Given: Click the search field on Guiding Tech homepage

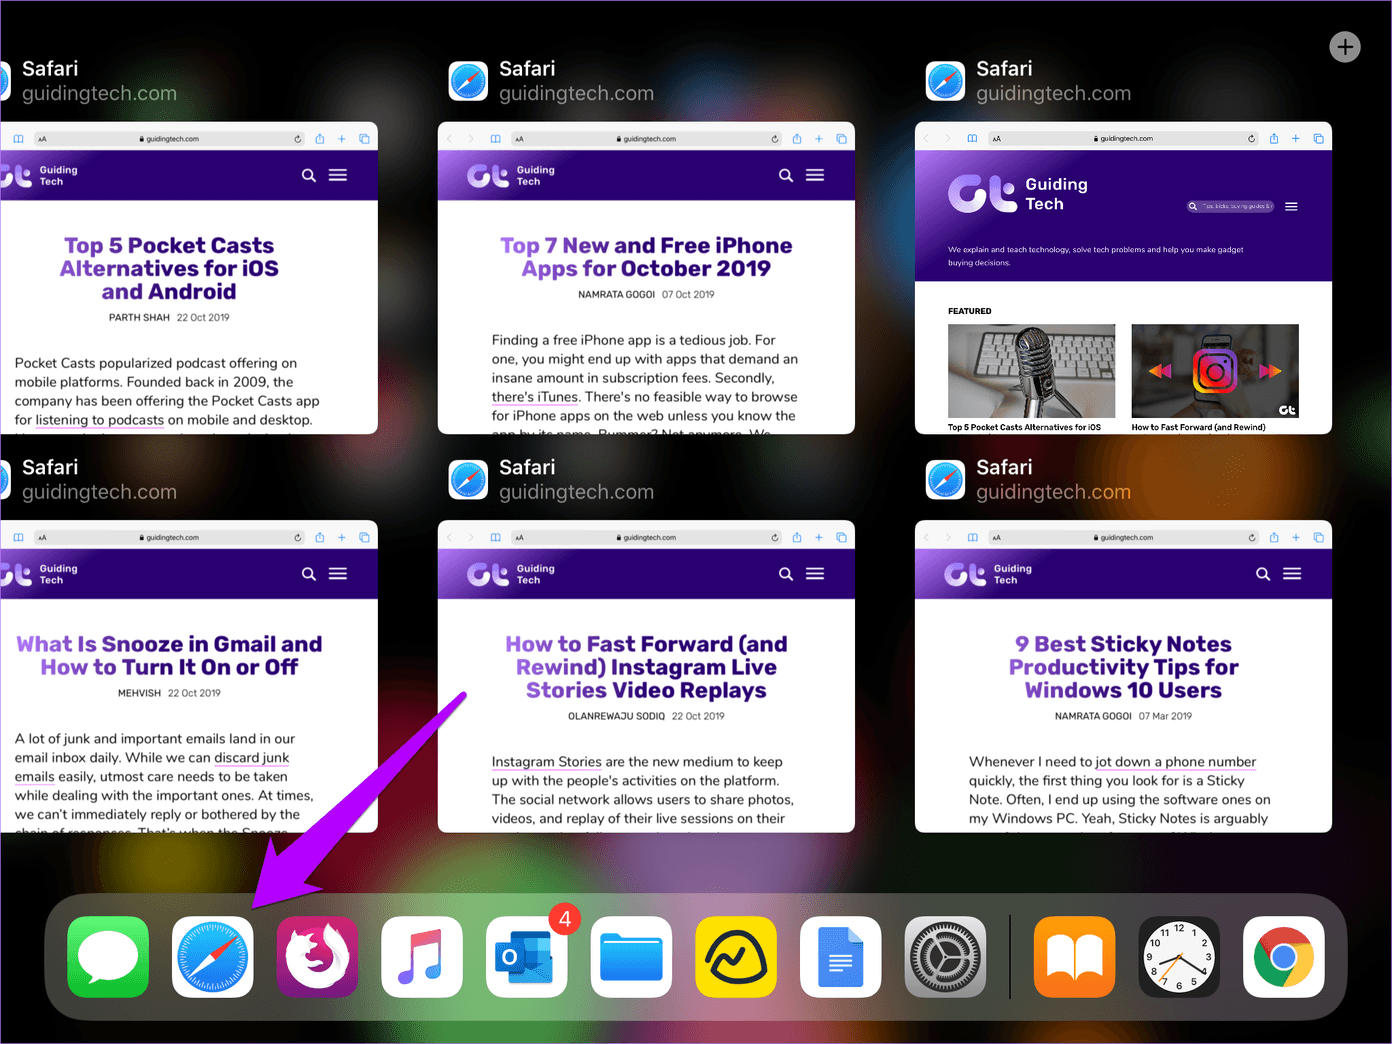Looking at the screenshot, I should 1230,206.
